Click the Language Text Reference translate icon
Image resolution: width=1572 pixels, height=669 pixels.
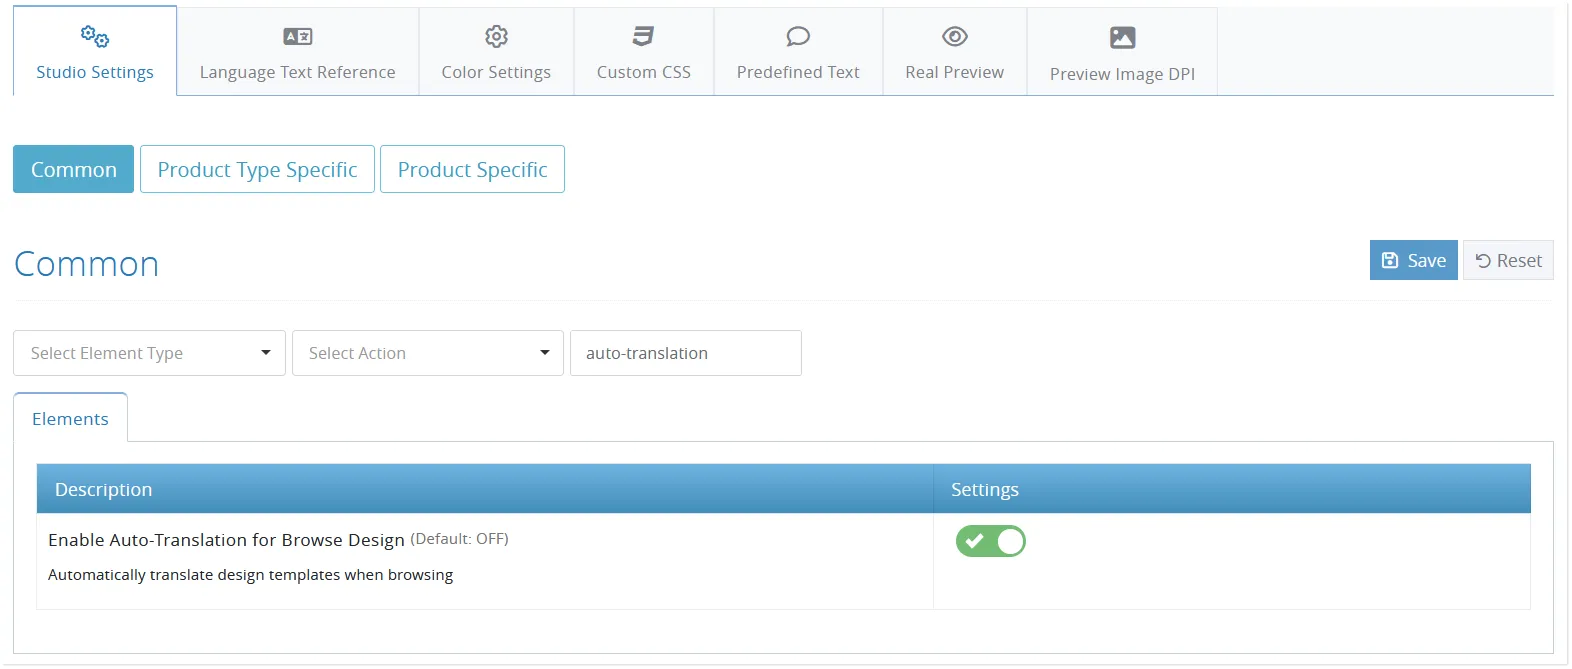(x=298, y=37)
